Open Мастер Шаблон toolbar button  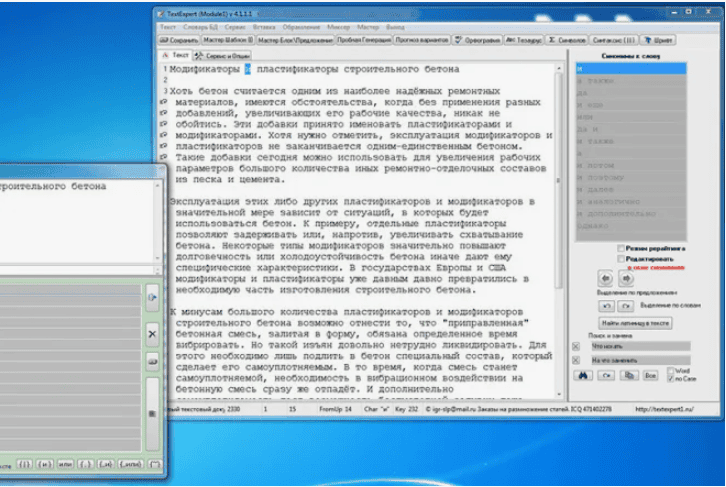228,40
